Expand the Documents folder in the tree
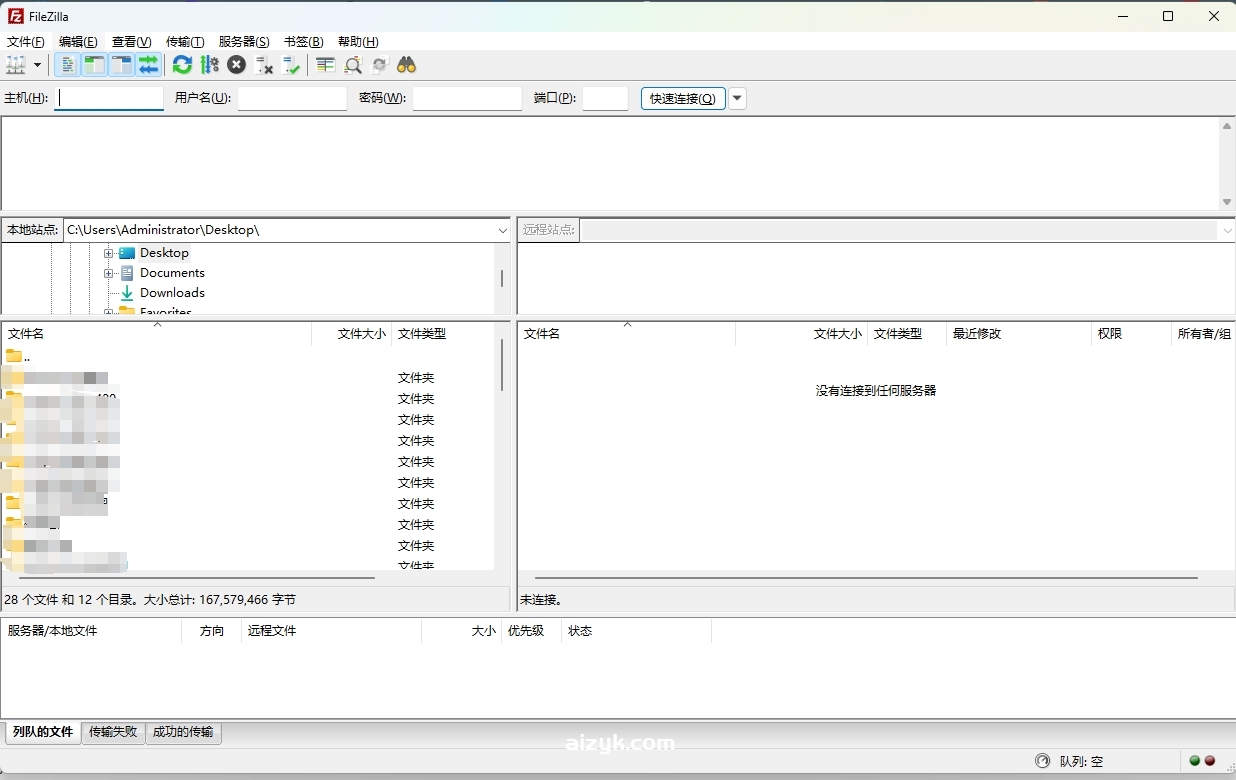This screenshot has width=1236, height=780. 108,272
